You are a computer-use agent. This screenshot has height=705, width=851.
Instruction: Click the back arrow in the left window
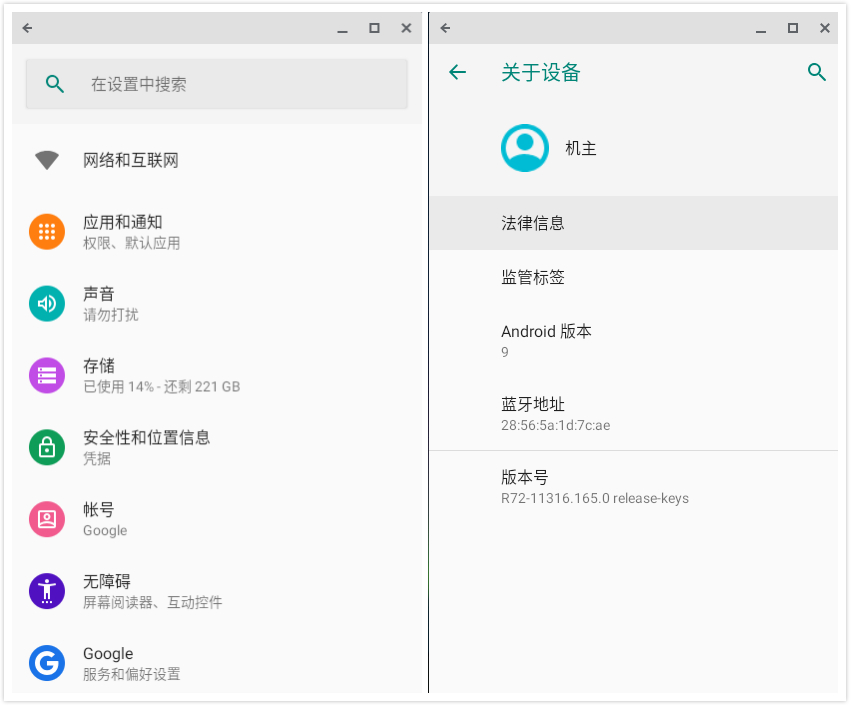click(26, 28)
